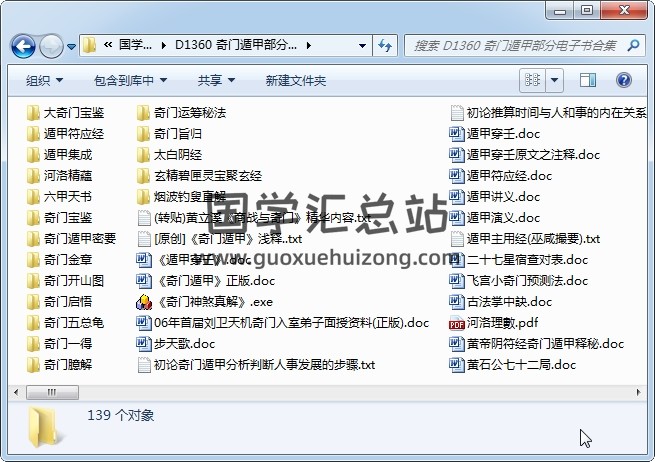Select the 大奇门宝鉴 folder
Image resolution: width=655 pixels, height=462 pixels.
click(x=65, y=112)
